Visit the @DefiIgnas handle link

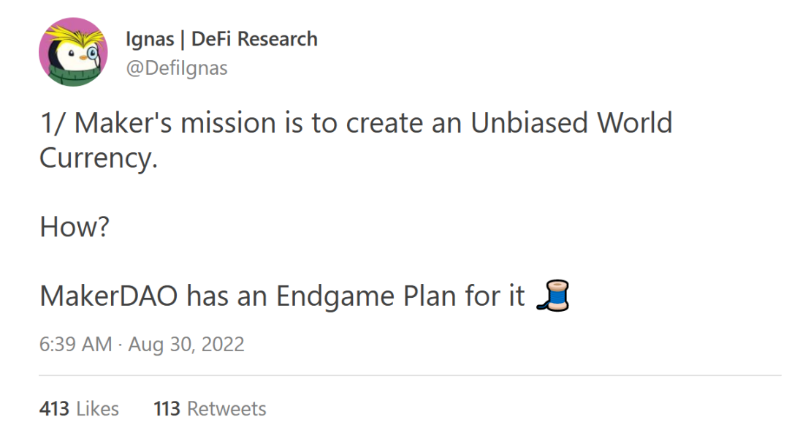point(177,68)
